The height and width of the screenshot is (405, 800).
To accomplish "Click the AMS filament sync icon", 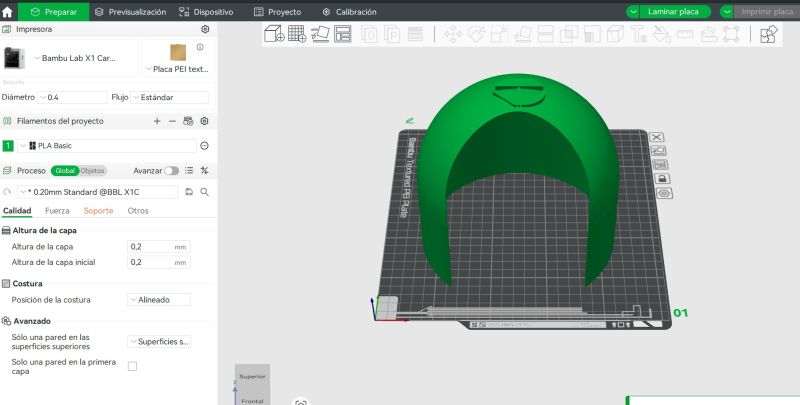I will (188, 121).
